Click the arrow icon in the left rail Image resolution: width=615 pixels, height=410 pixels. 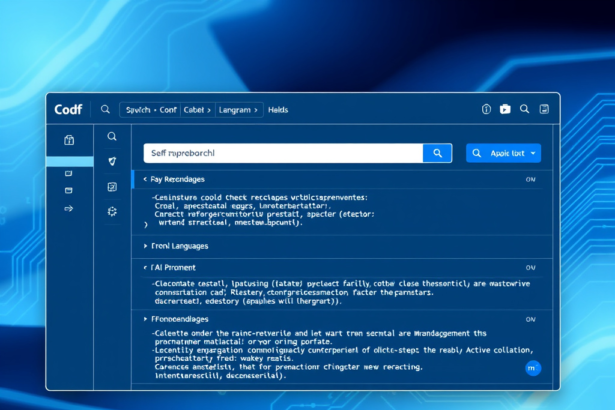point(68,209)
